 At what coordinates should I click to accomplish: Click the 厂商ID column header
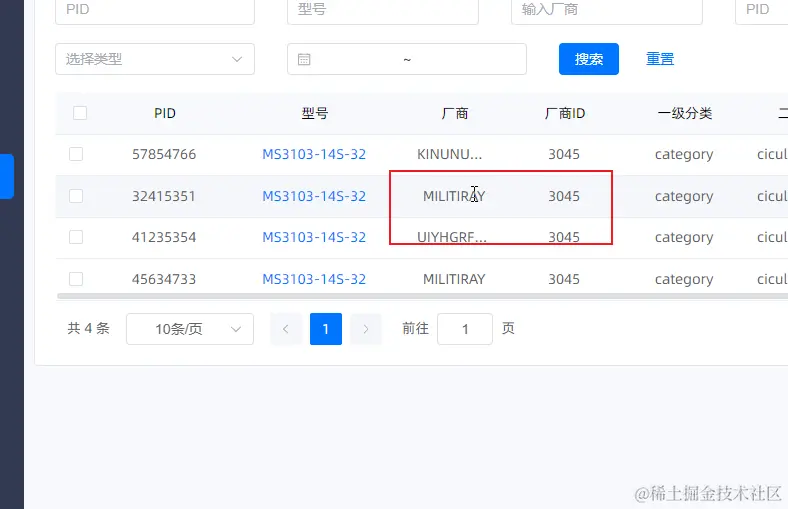click(x=565, y=113)
